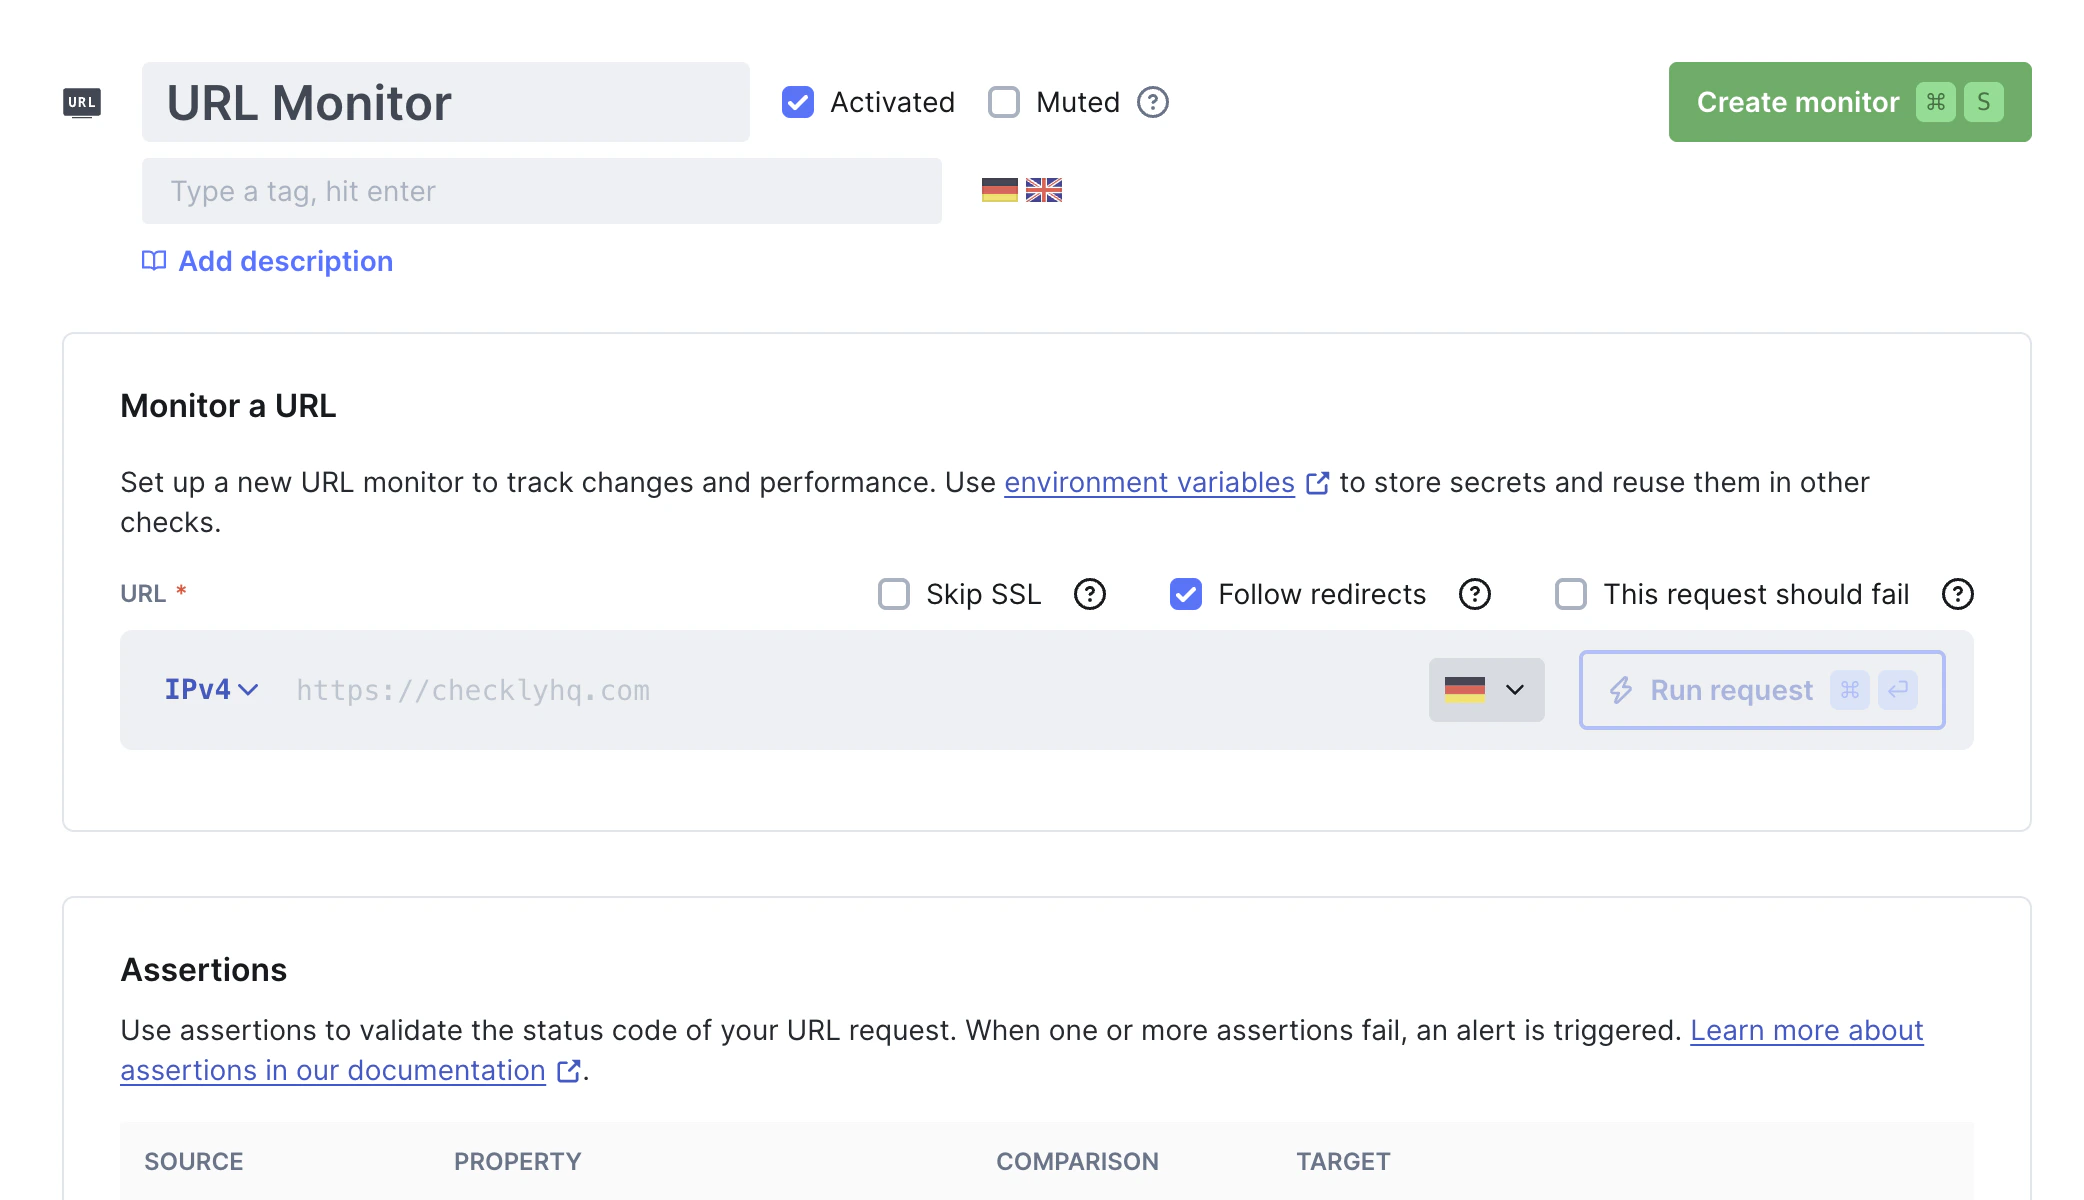Expand the run location flag dropdown
This screenshot has height=1200, width=2084.
coord(1486,689)
